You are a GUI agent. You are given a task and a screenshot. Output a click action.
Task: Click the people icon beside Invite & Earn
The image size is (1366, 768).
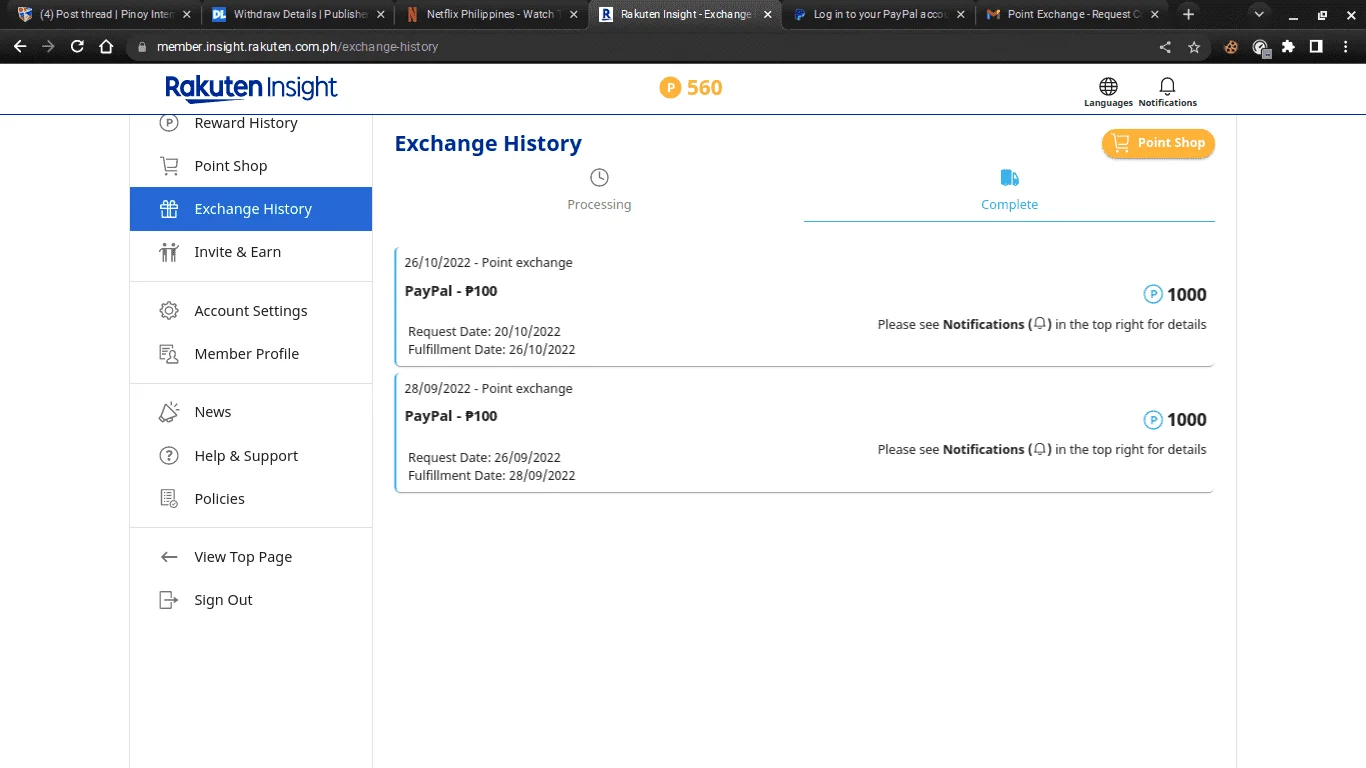(169, 252)
